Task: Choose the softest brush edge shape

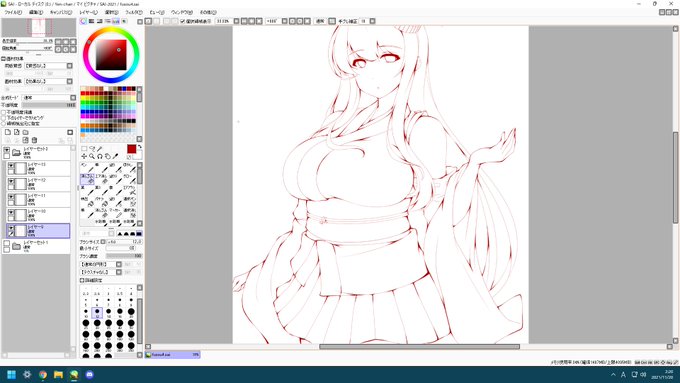Action: click(120, 233)
